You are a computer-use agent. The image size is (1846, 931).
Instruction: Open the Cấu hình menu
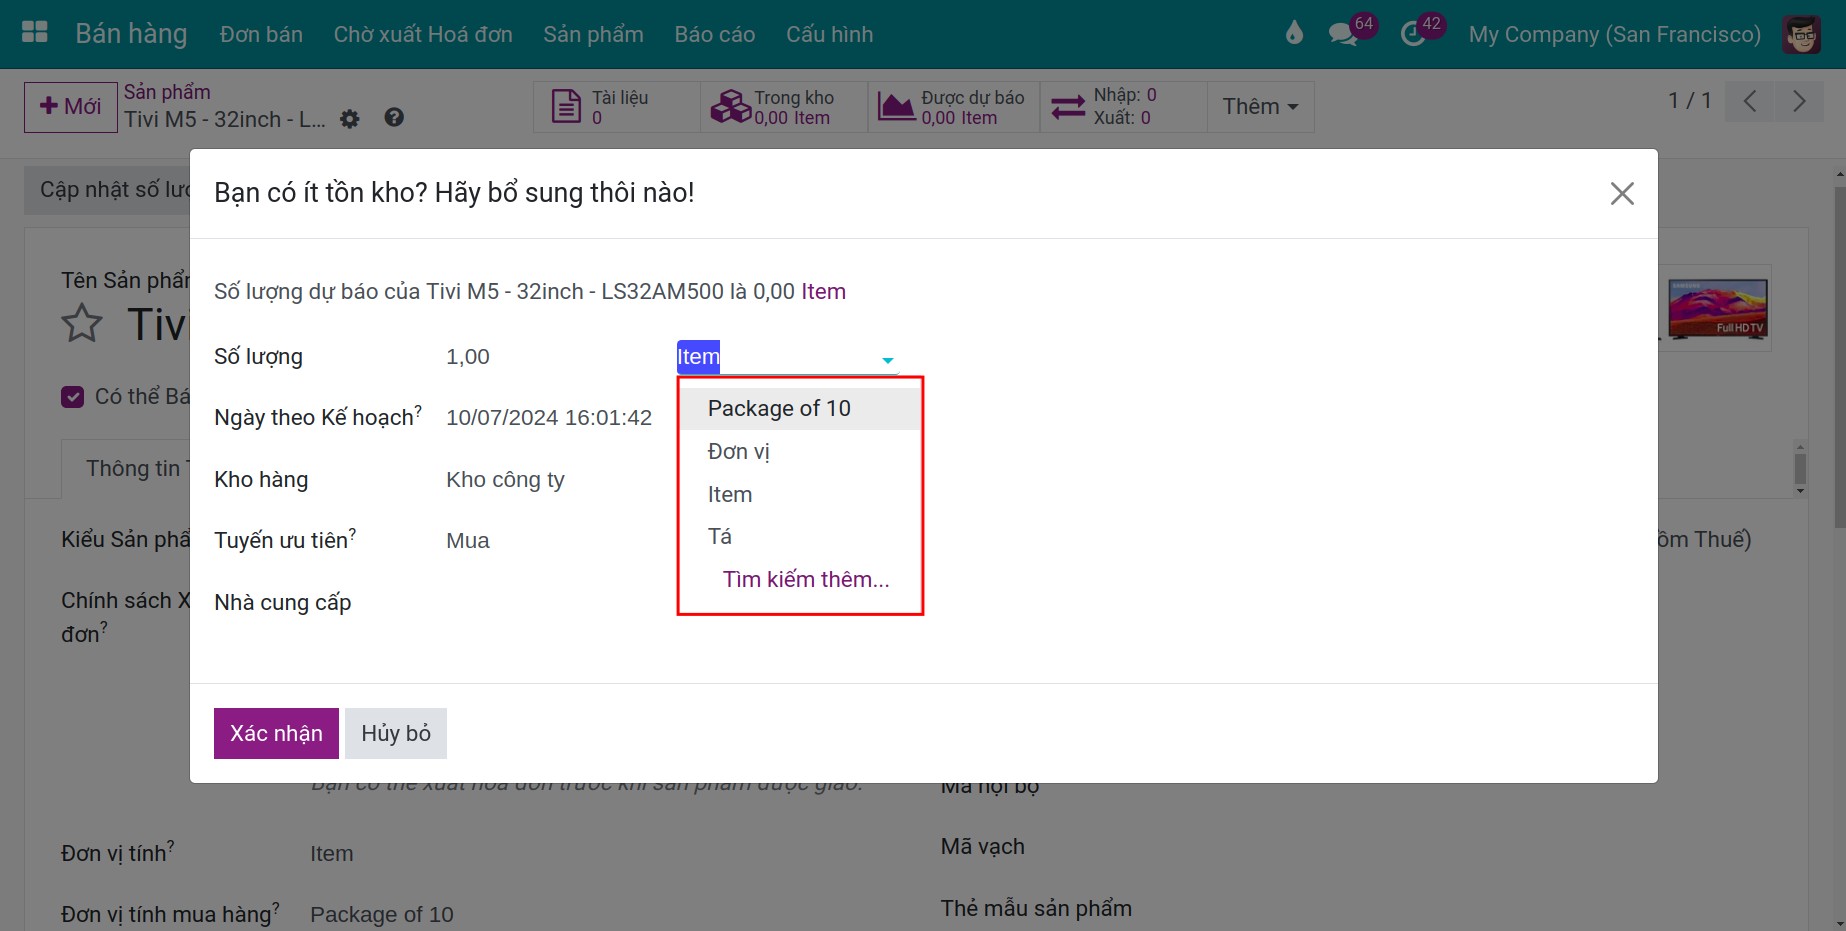830,34
